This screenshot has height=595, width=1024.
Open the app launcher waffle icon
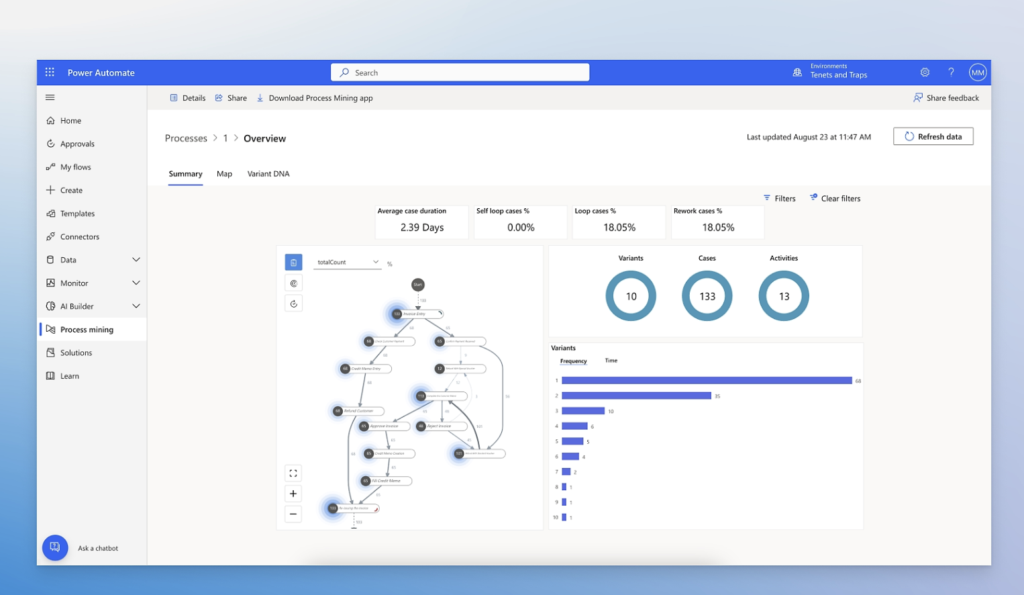50,72
